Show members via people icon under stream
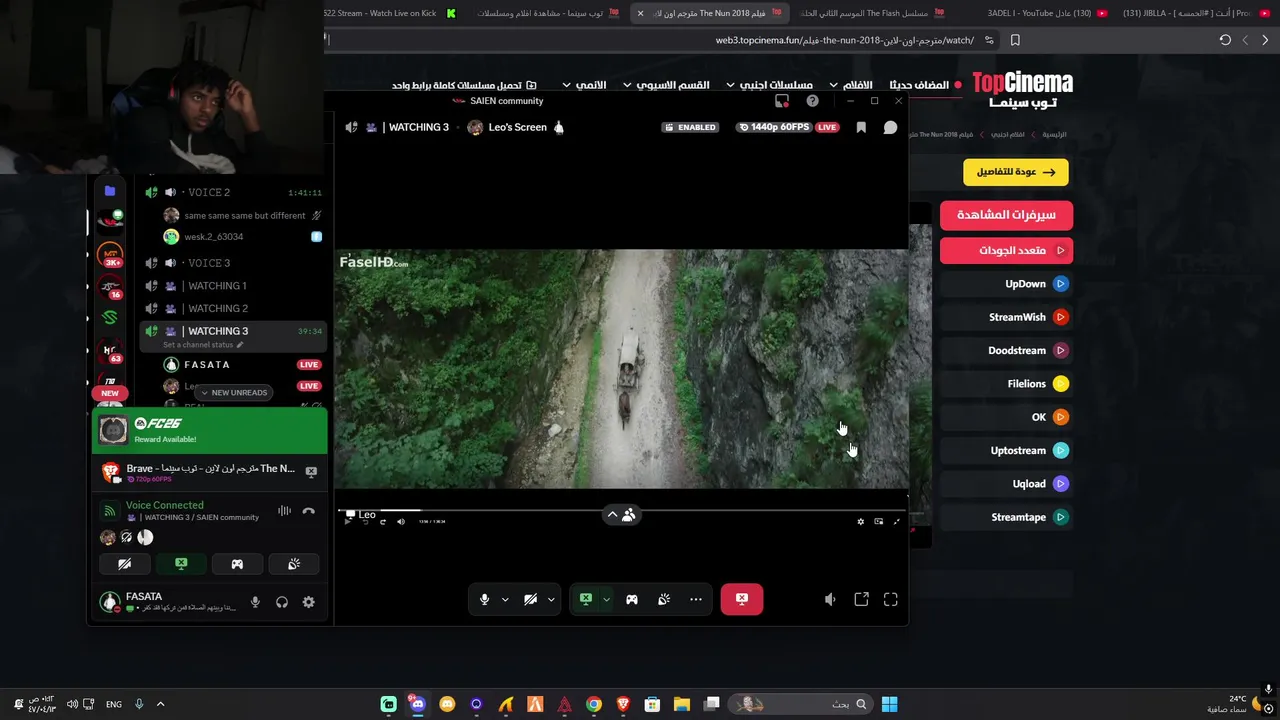 (x=629, y=515)
